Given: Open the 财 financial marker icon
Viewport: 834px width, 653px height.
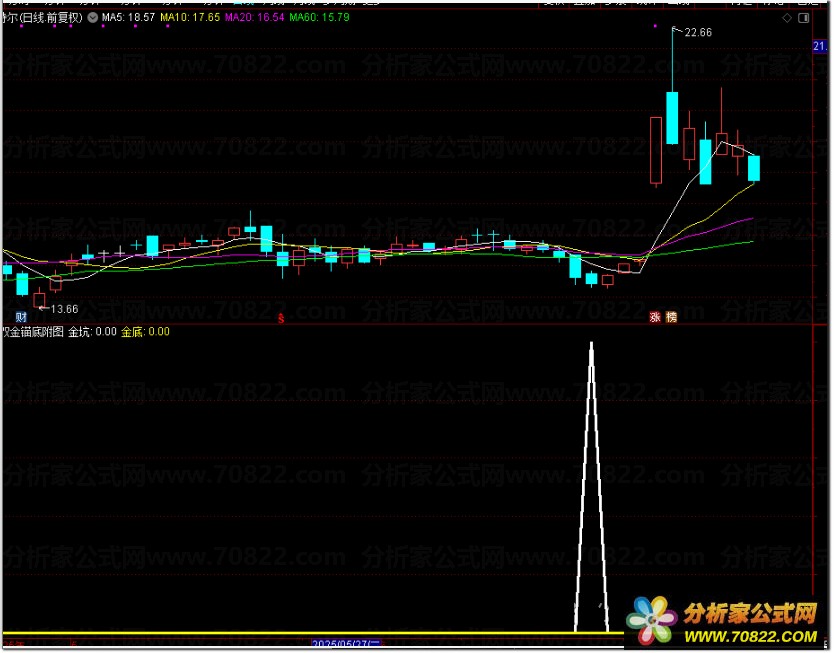Looking at the screenshot, I should coord(21,317).
